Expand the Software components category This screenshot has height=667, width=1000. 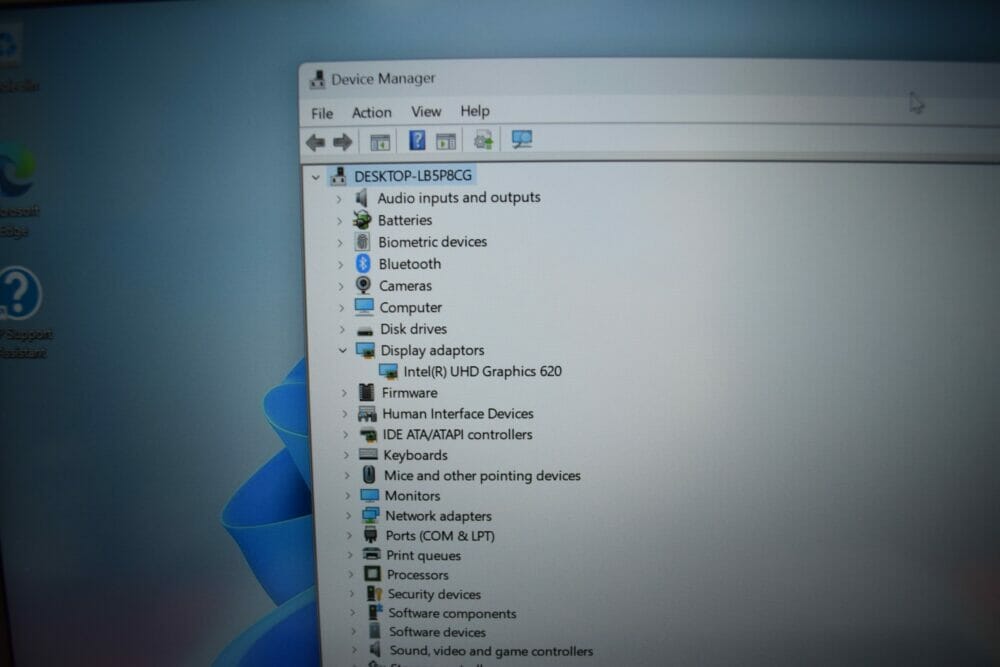(352, 613)
